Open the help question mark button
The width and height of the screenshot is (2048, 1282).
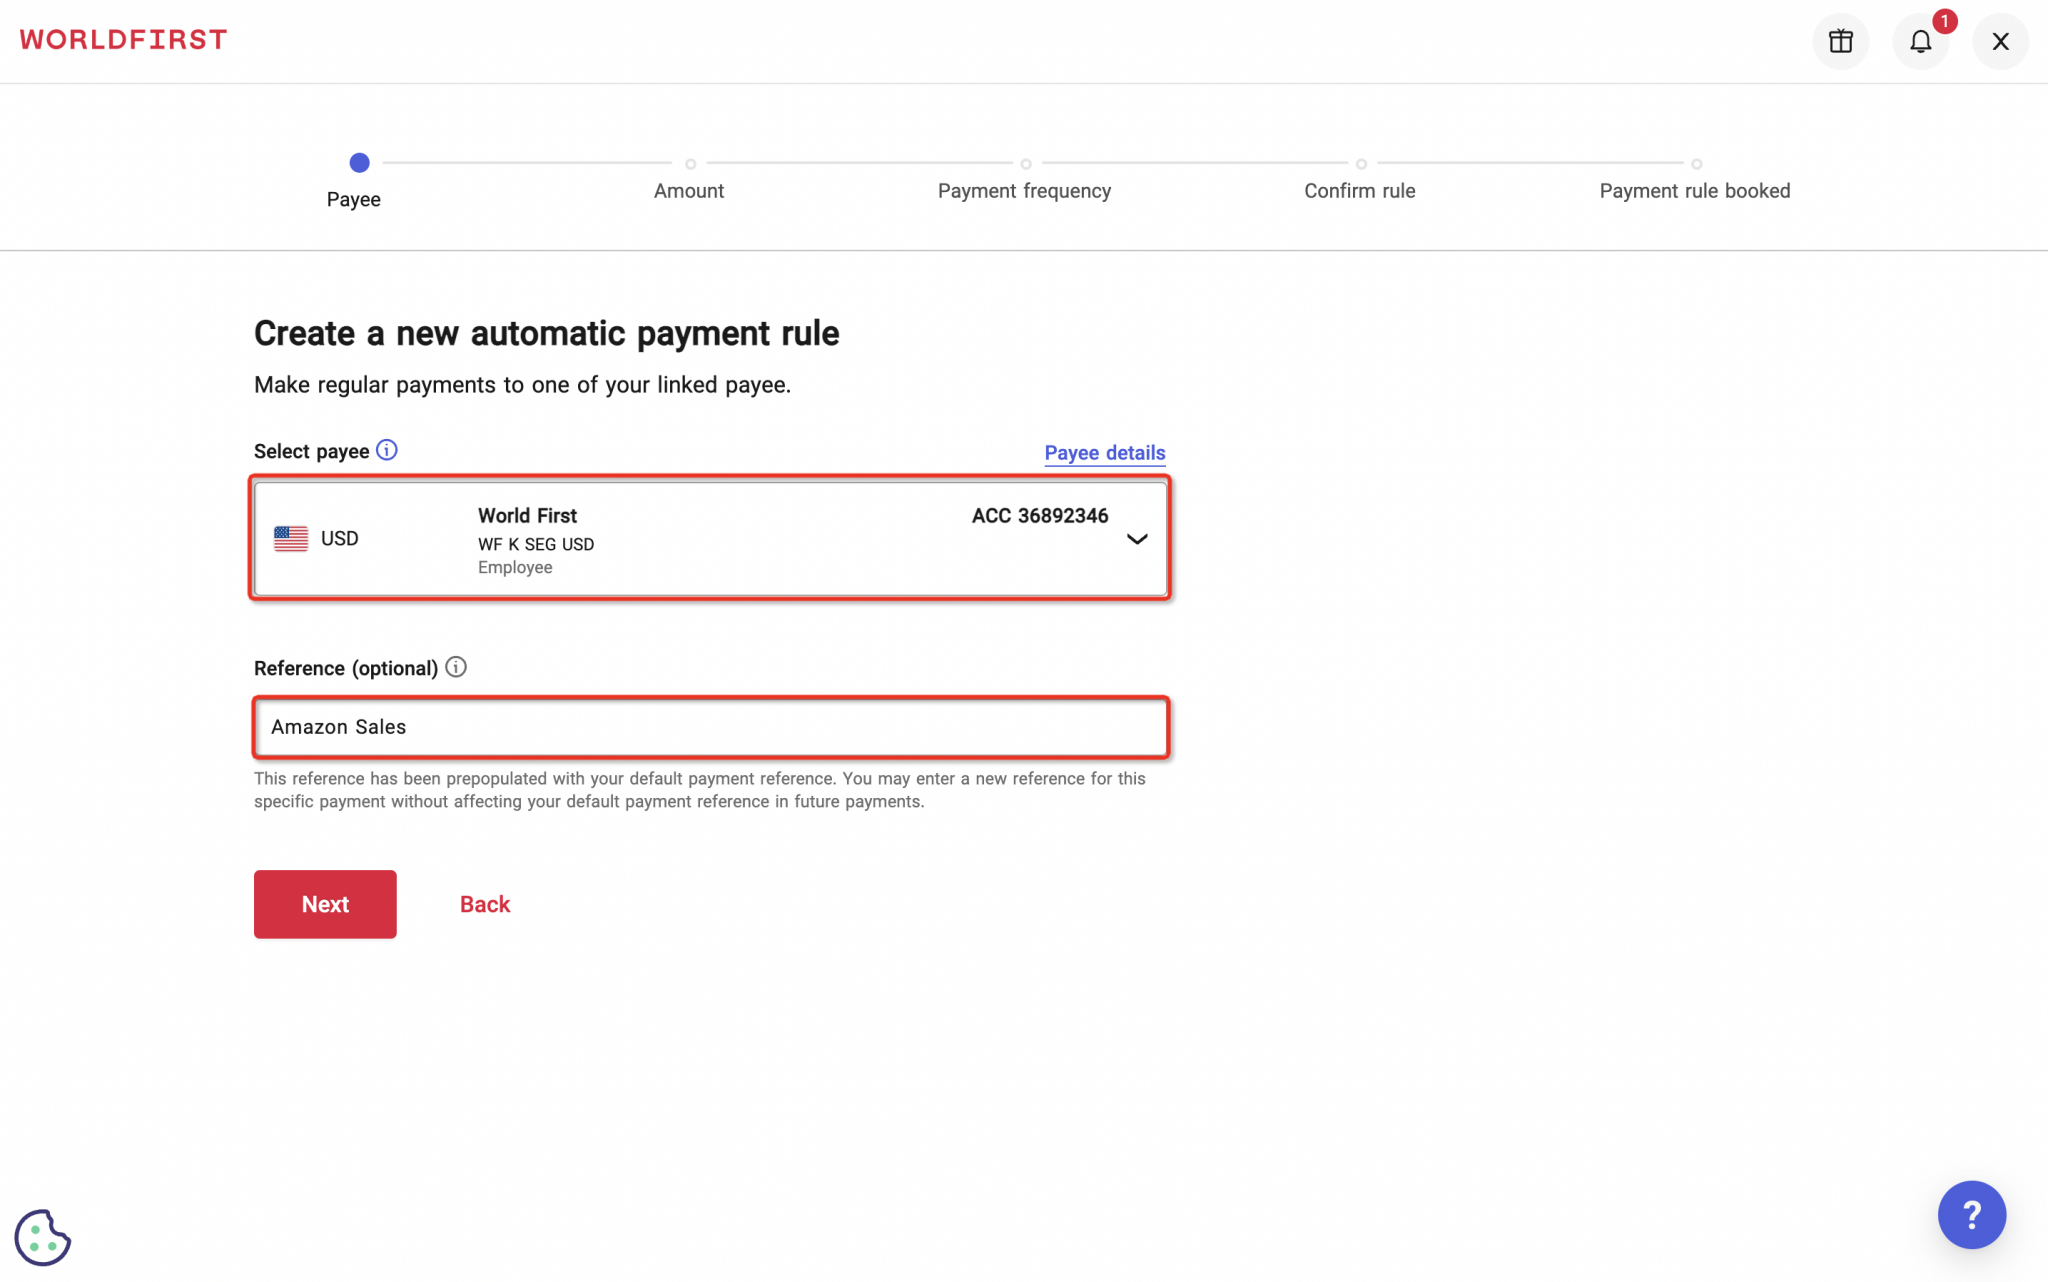(x=1971, y=1214)
